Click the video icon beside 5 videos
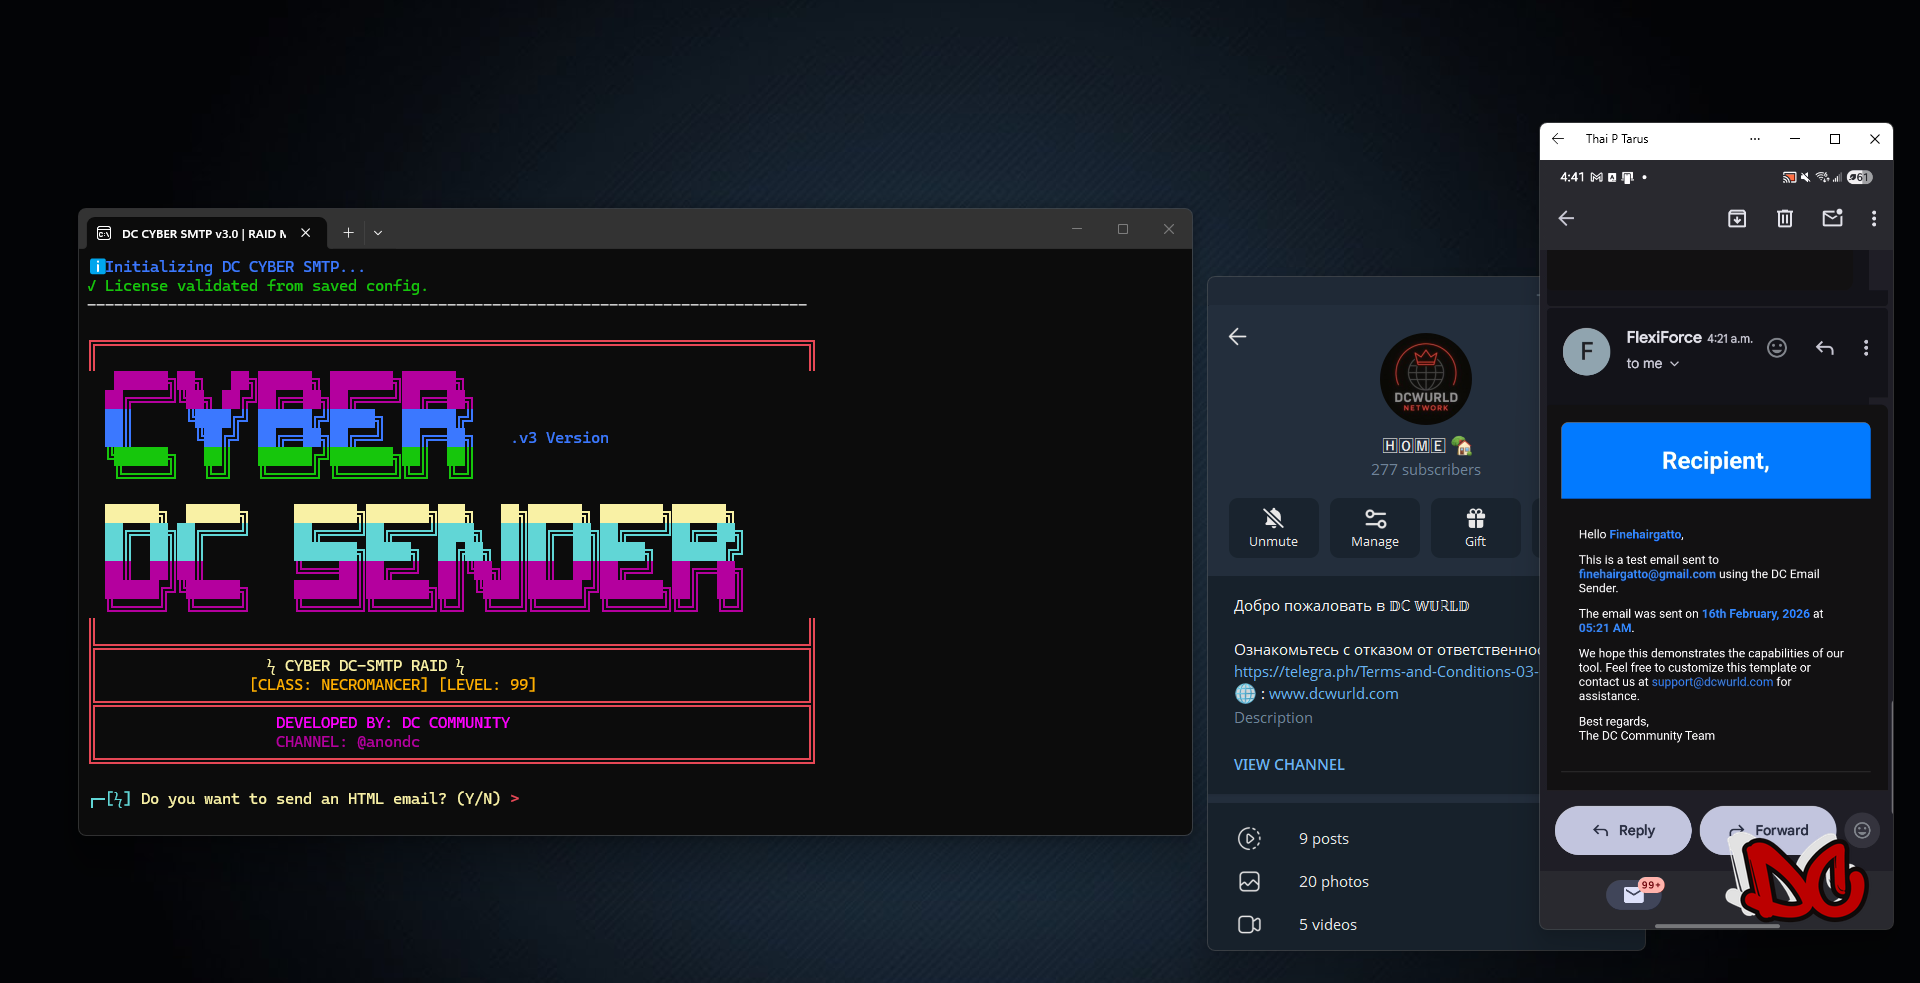This screenshot has height=983, width=1920. [1249, 924]
